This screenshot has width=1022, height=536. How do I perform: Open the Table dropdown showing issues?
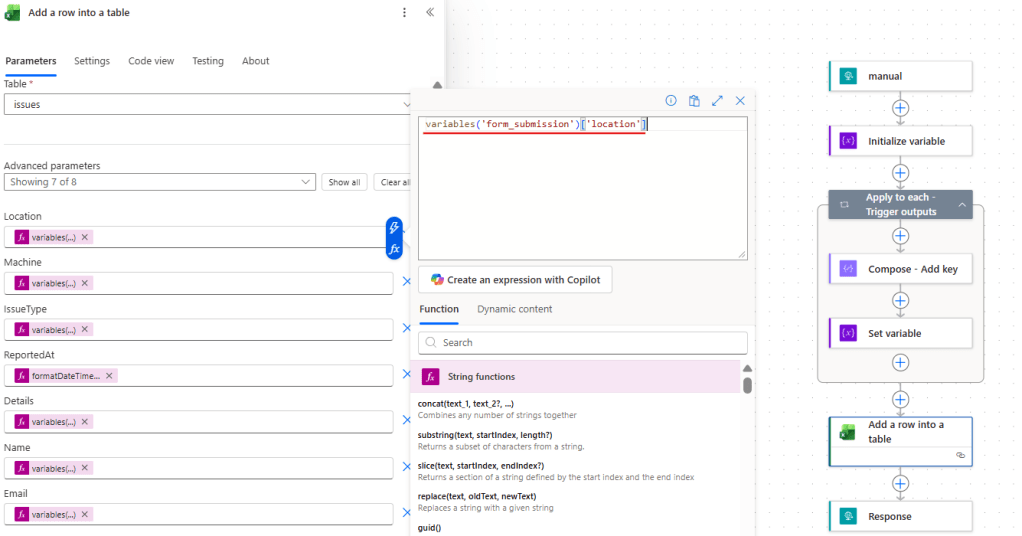pos(207,104)
